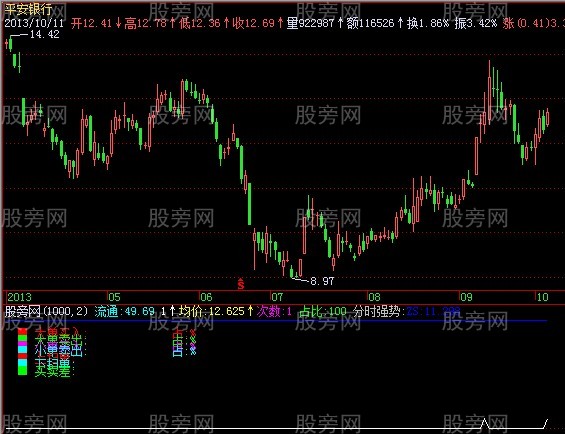Image resolution: width=565 pixels, height=434 pixels.
Task: Select month 10 on the time axis
Action: coord(542,297)
